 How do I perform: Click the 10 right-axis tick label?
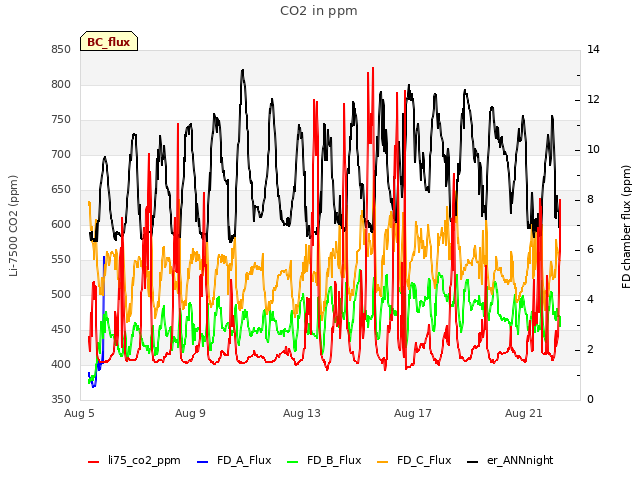click(593, 150)
